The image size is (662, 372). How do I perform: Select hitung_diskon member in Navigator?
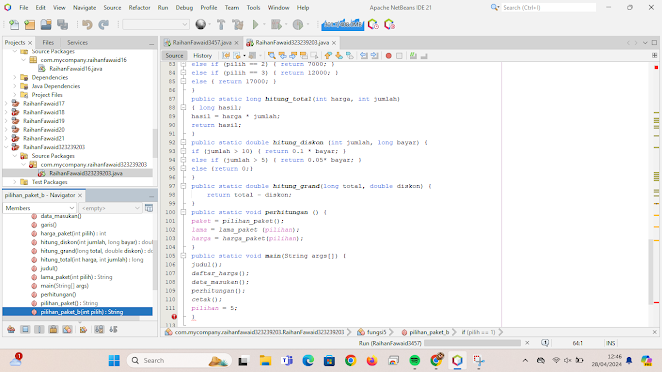click(96, 242)
